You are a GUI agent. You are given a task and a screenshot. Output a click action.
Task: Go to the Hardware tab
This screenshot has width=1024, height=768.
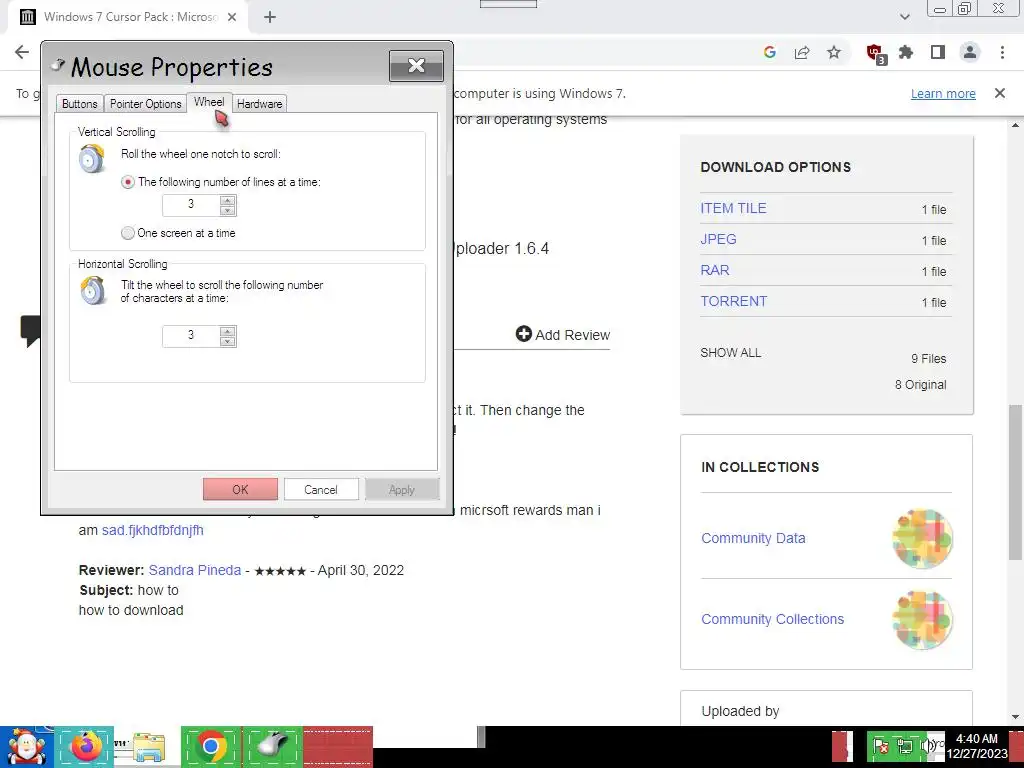click(x=259, y=104)
